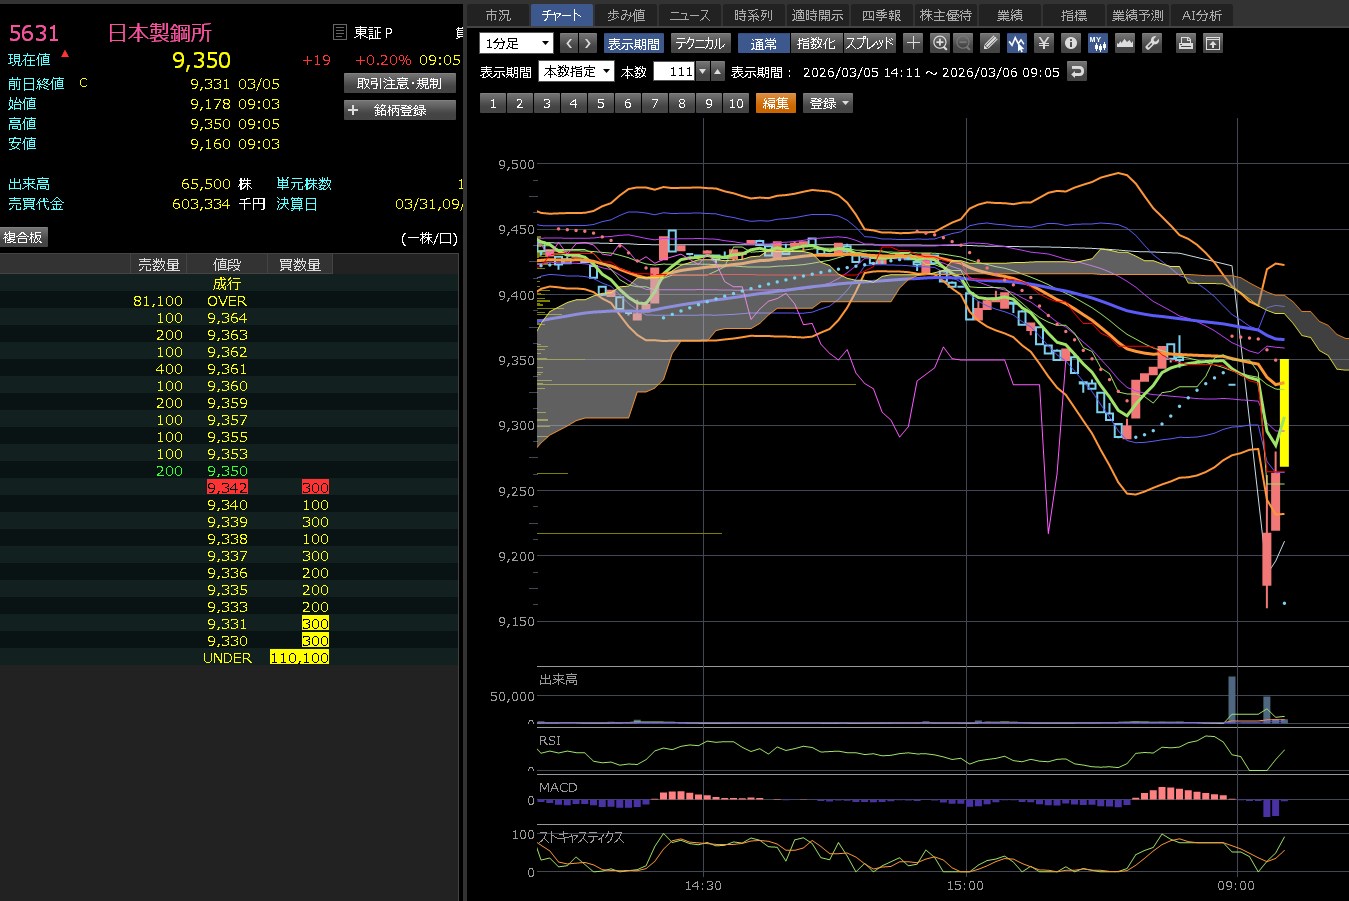Screen dimensions: 1349x901
Task: Open the wrench settings icon
Action: (1152, 43)
